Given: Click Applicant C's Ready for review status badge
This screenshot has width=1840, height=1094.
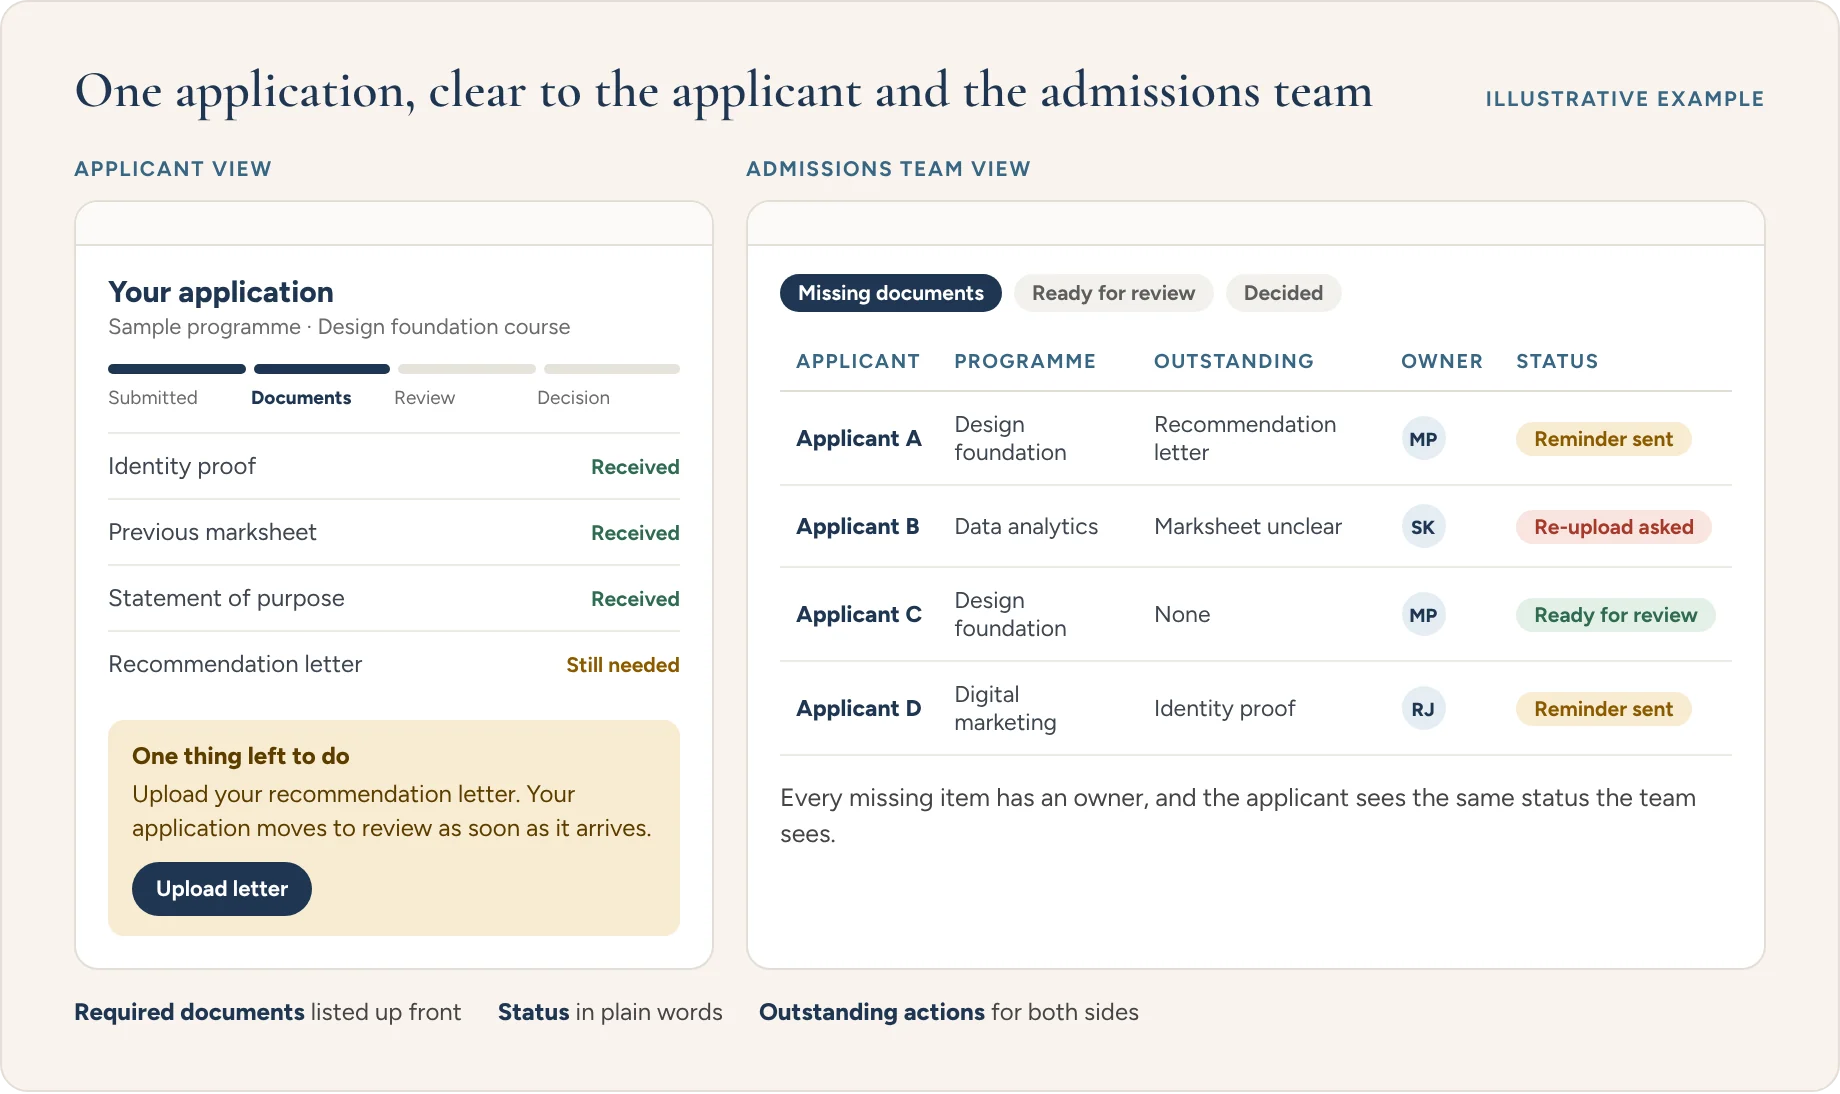Looking at the screenshot, I should point(1616,615).
